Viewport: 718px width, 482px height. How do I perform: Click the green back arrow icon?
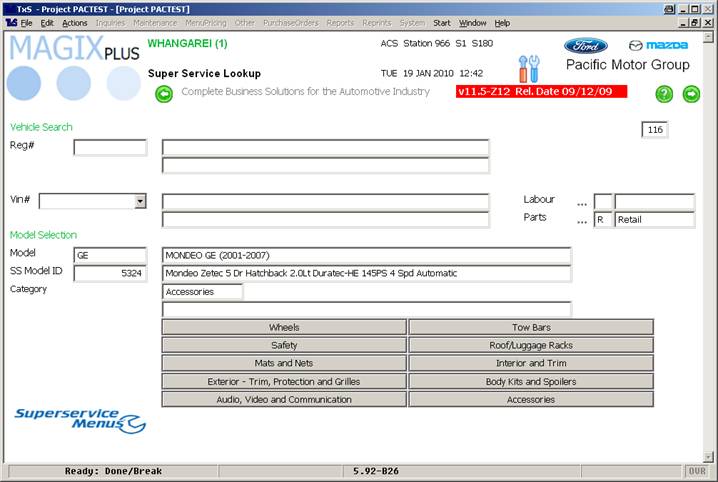point(164,94)
